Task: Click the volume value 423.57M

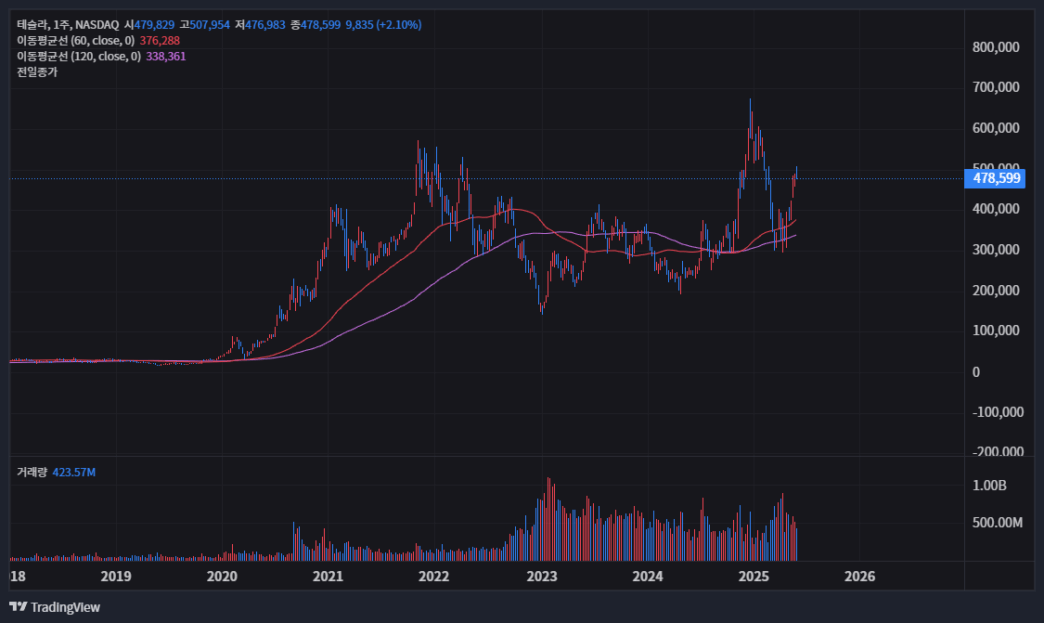Action: (74, 472)
